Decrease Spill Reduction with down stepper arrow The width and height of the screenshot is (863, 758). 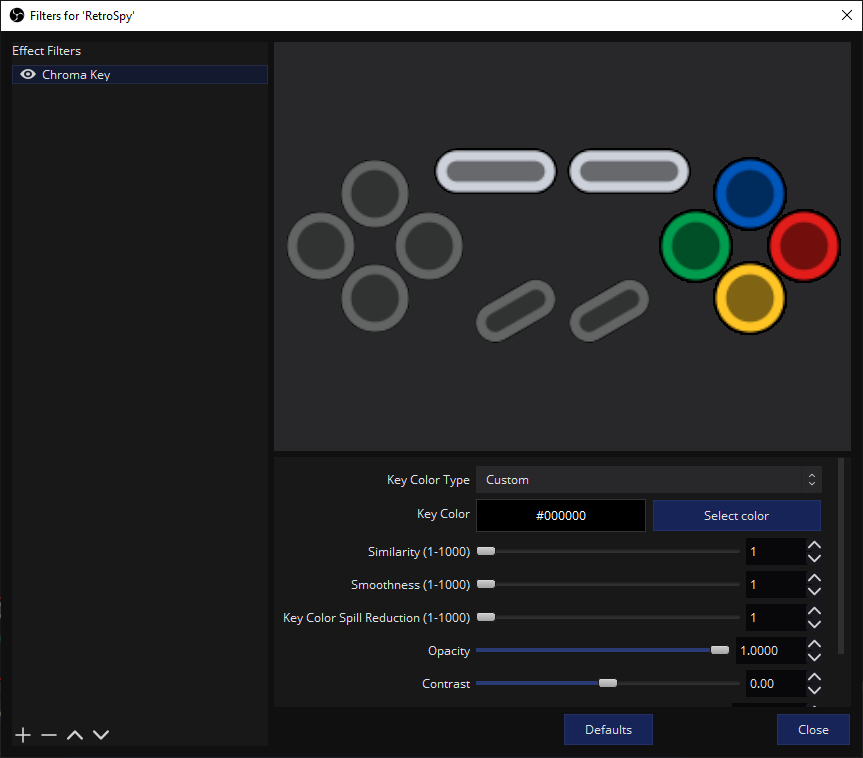tap(814, 624)
